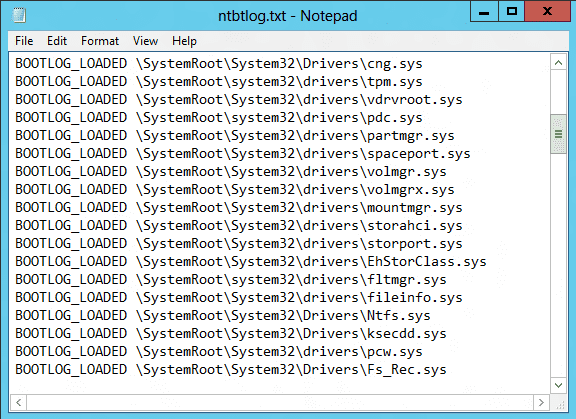576x419 pixels.
Task: Maximize the Notepad window
Action: tap(511, 11)
